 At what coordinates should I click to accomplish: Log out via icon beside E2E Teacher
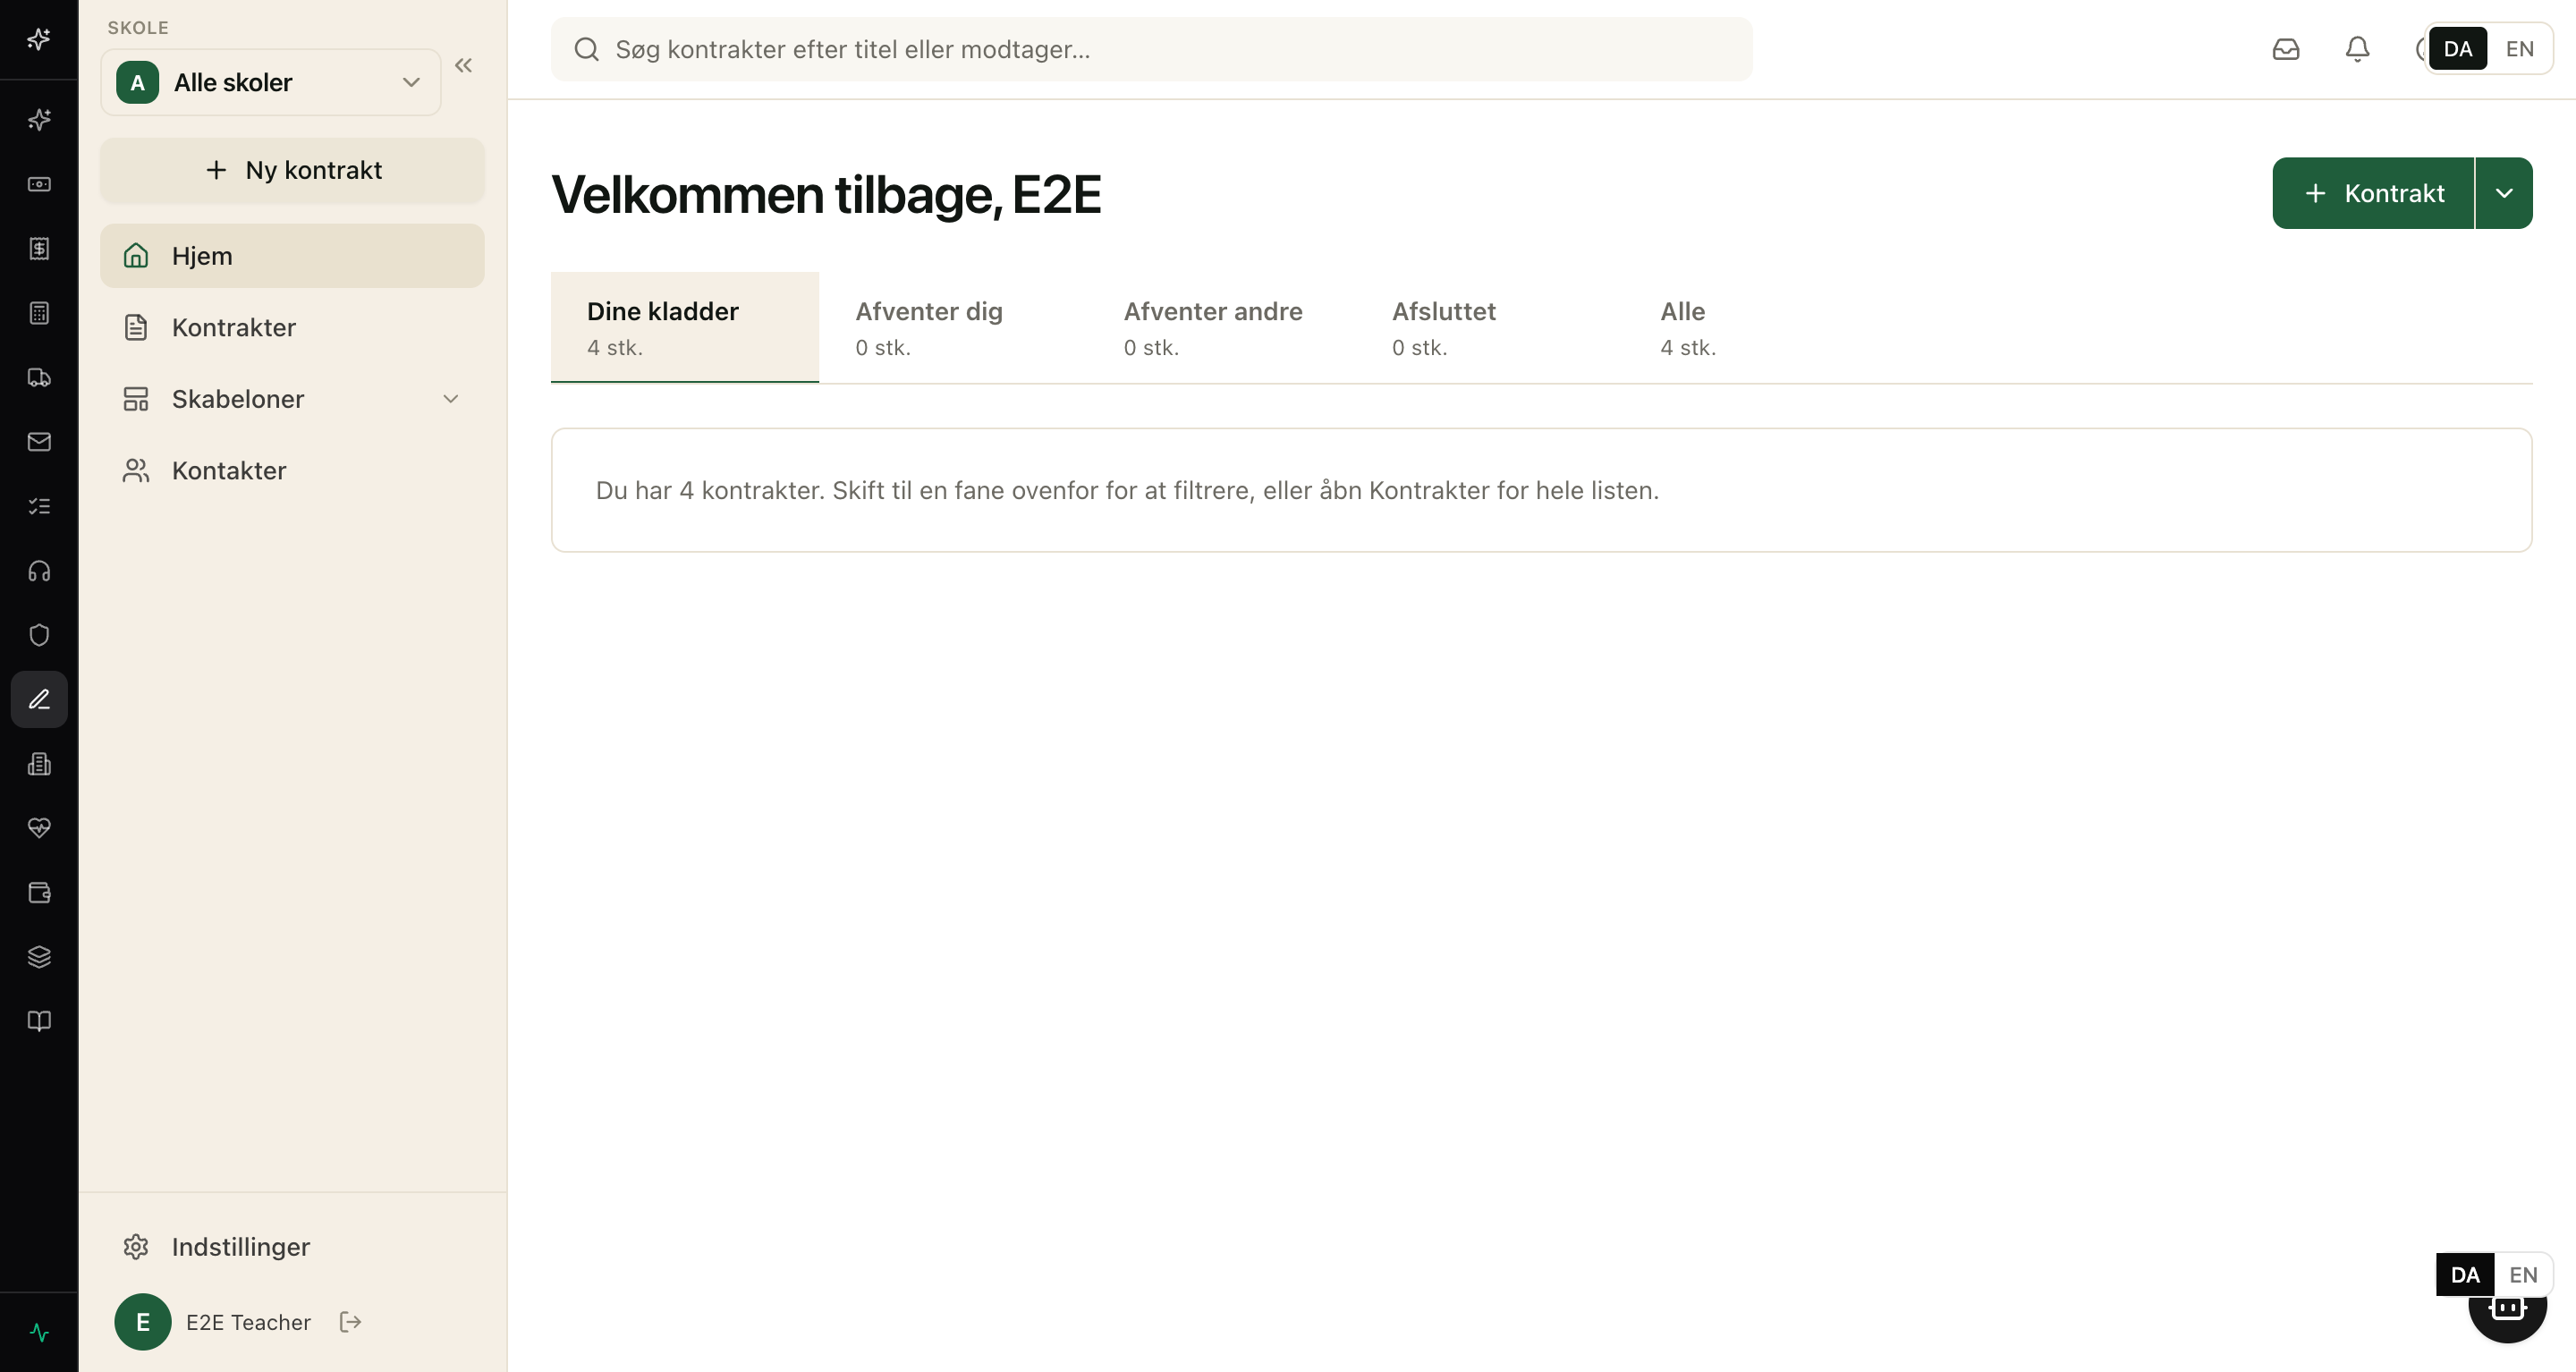click(350, 1322)
